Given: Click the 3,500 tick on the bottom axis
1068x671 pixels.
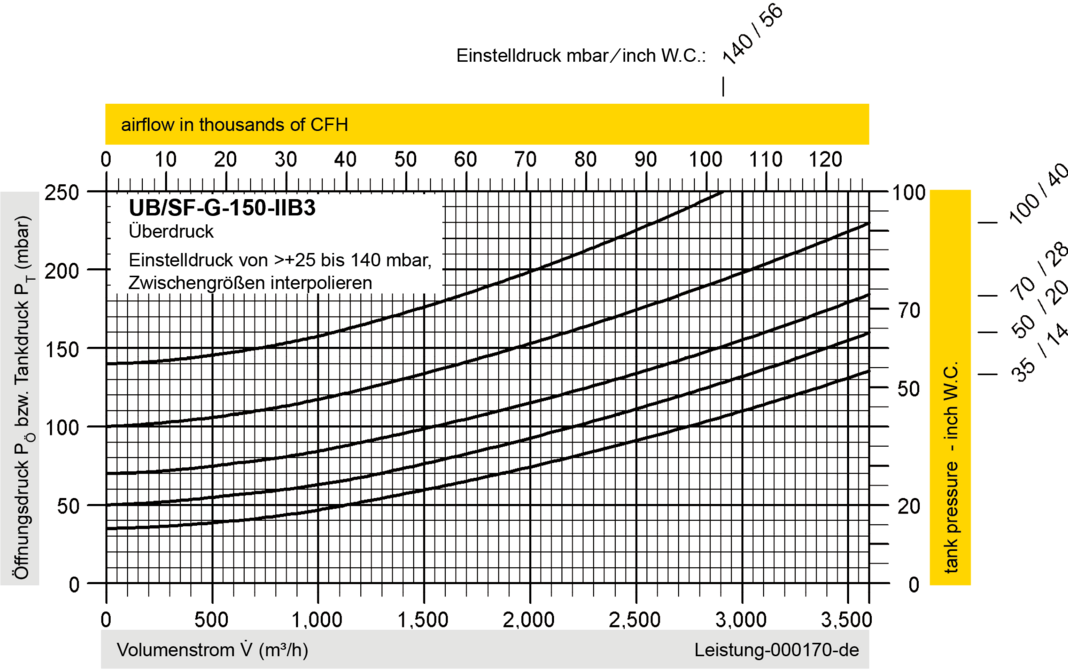Looking at the screenshot, I should 847,620.
